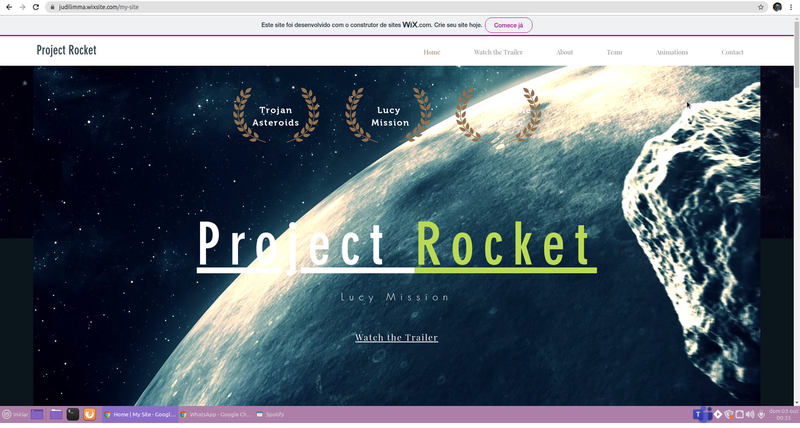Viewport: 800px width, 428px height.
Task: Open the volume speaker tray icon
Action: pos(749,415)
